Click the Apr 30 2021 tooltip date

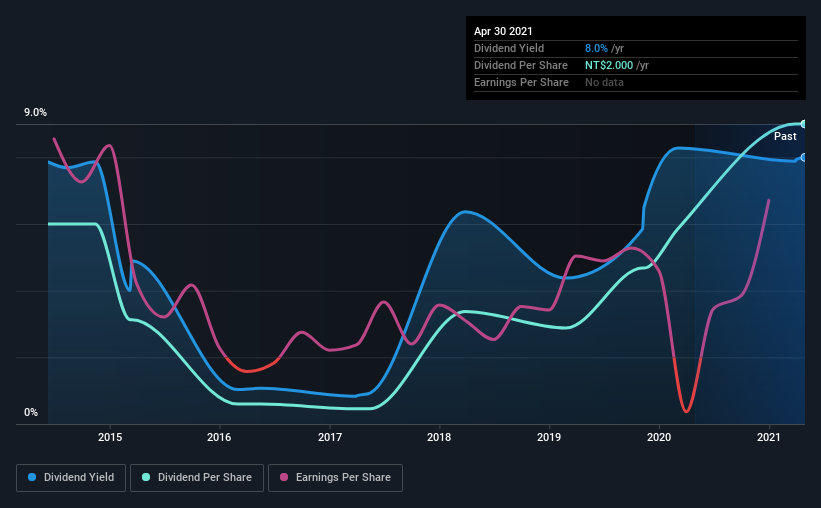coord(503,31)
